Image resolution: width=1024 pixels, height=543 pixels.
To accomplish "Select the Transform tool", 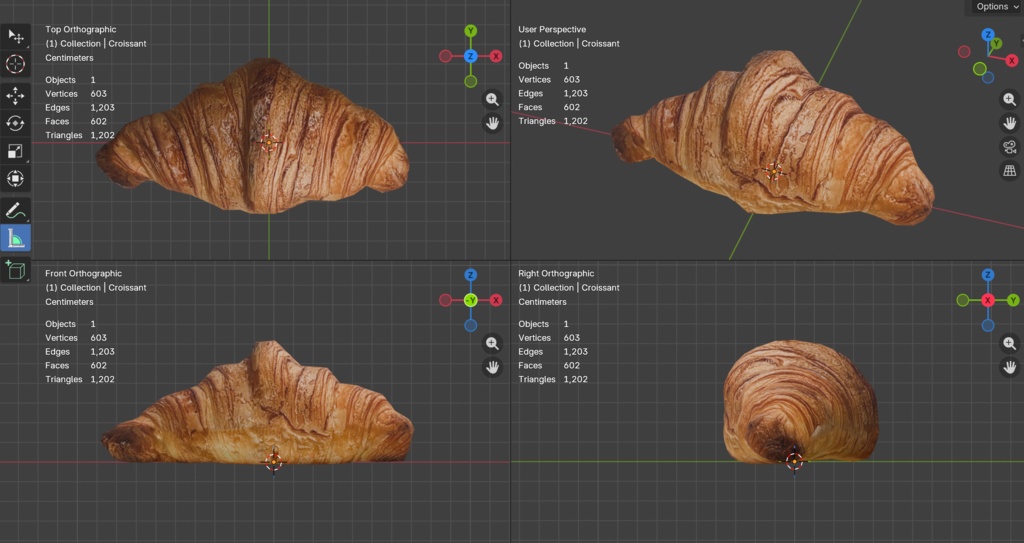I will coord(15,178).
